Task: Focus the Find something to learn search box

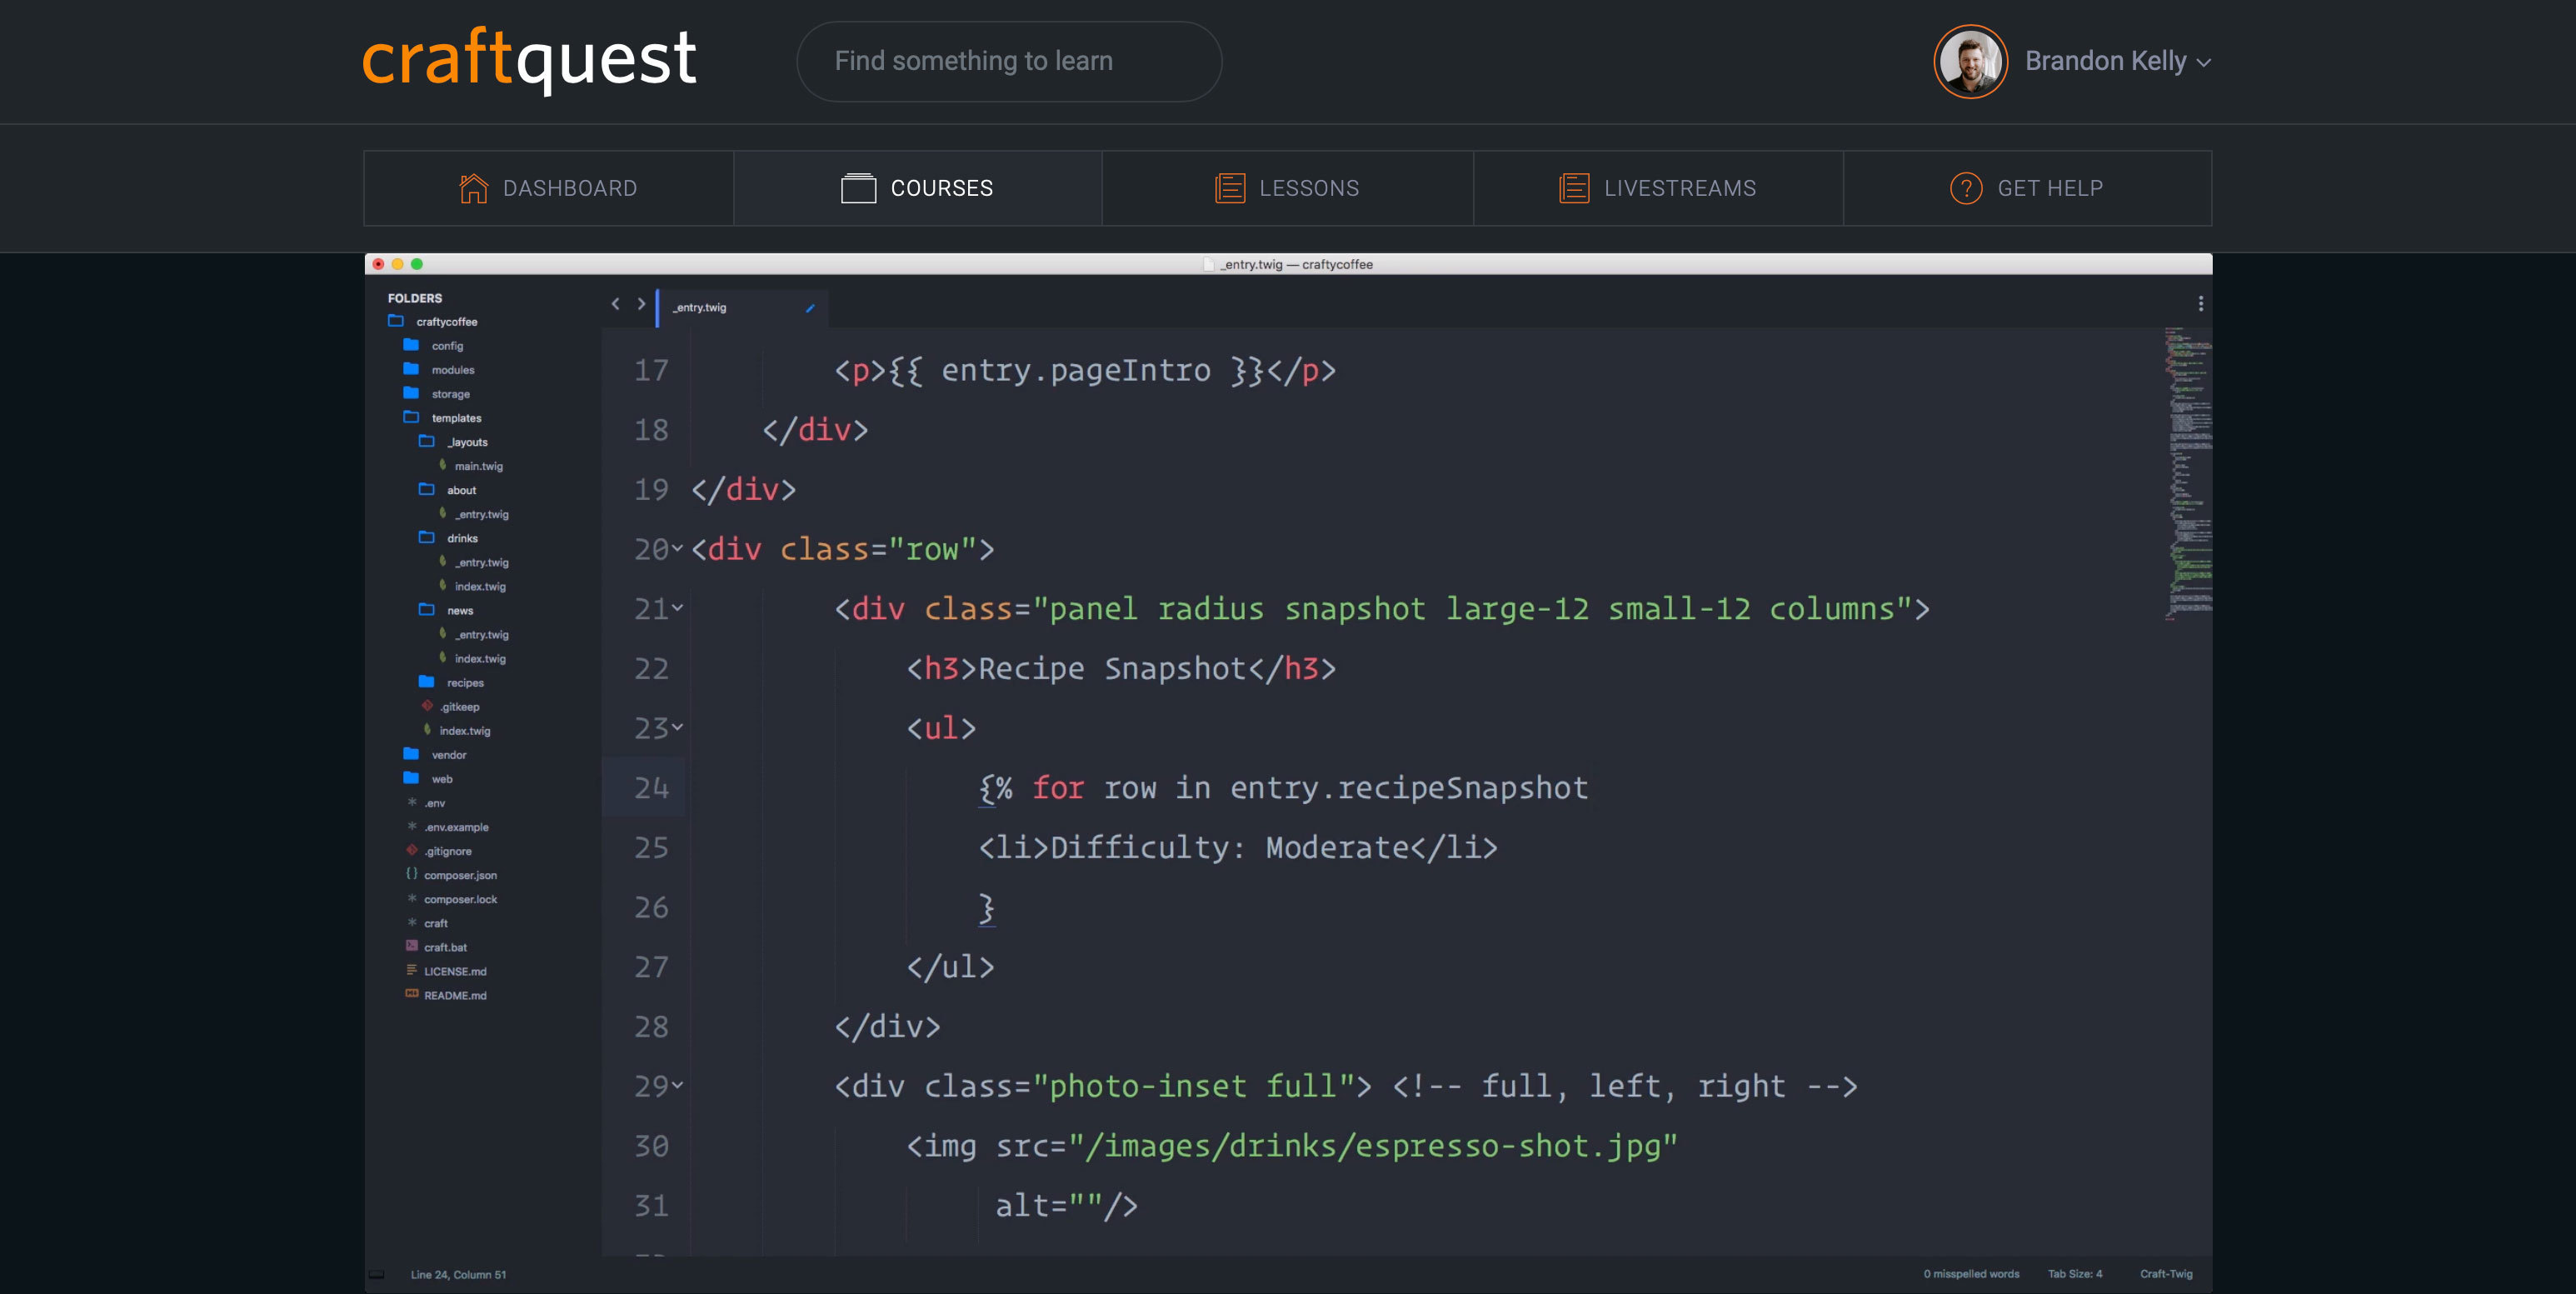Action: (1009, 61)
